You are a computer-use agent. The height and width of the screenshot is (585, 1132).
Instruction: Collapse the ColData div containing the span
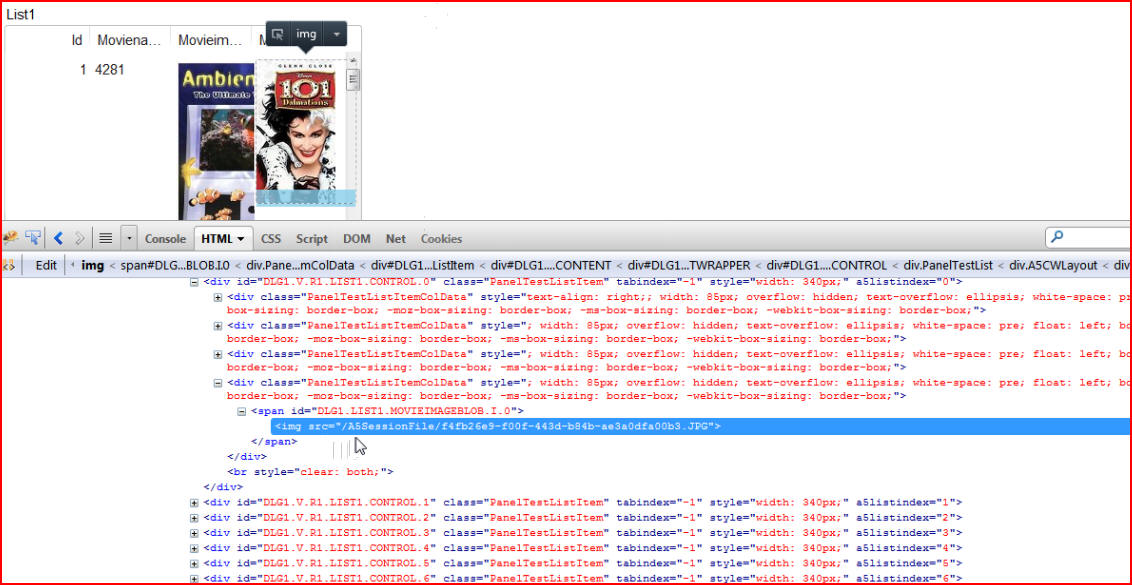(x=217, y=383)
